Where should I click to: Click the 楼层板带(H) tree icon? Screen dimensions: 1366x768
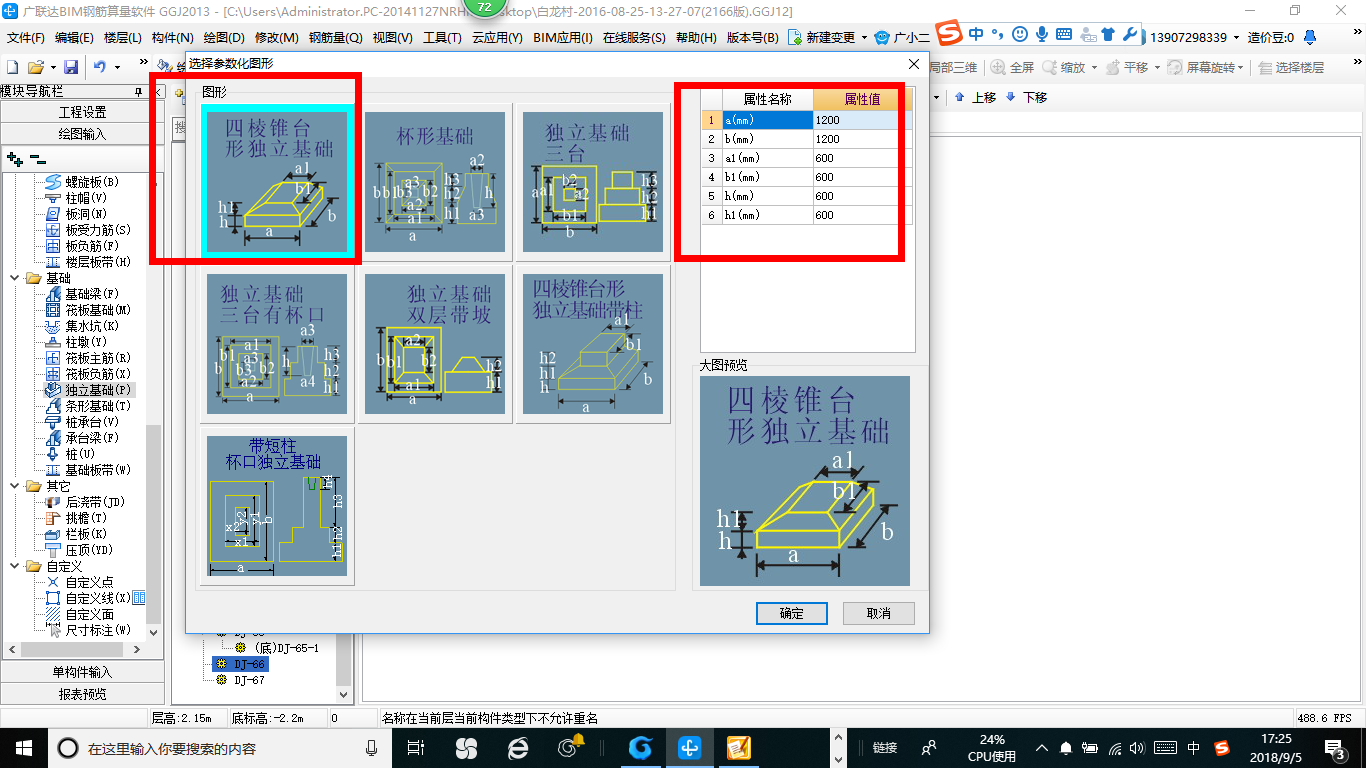(x=54, y=262)
